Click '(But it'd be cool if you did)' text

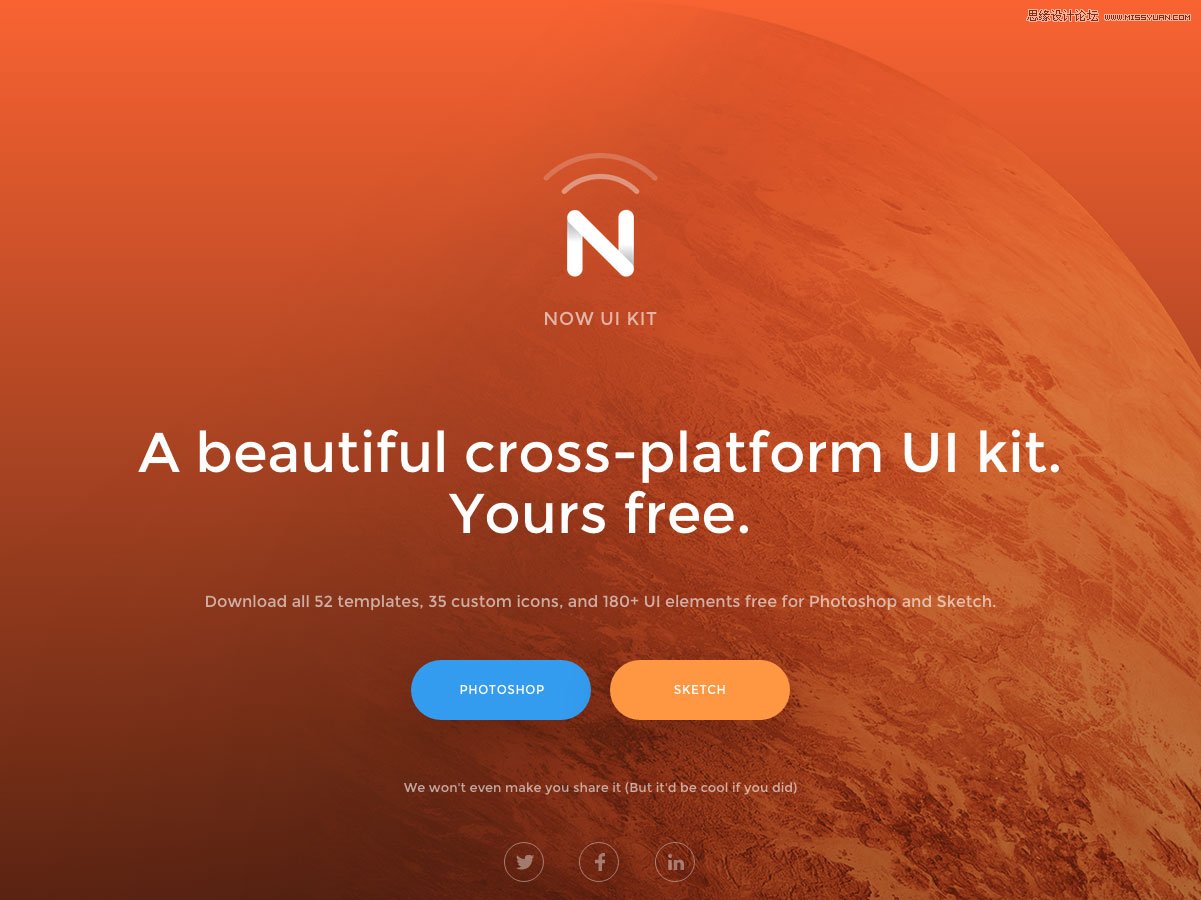click(711, 788)
